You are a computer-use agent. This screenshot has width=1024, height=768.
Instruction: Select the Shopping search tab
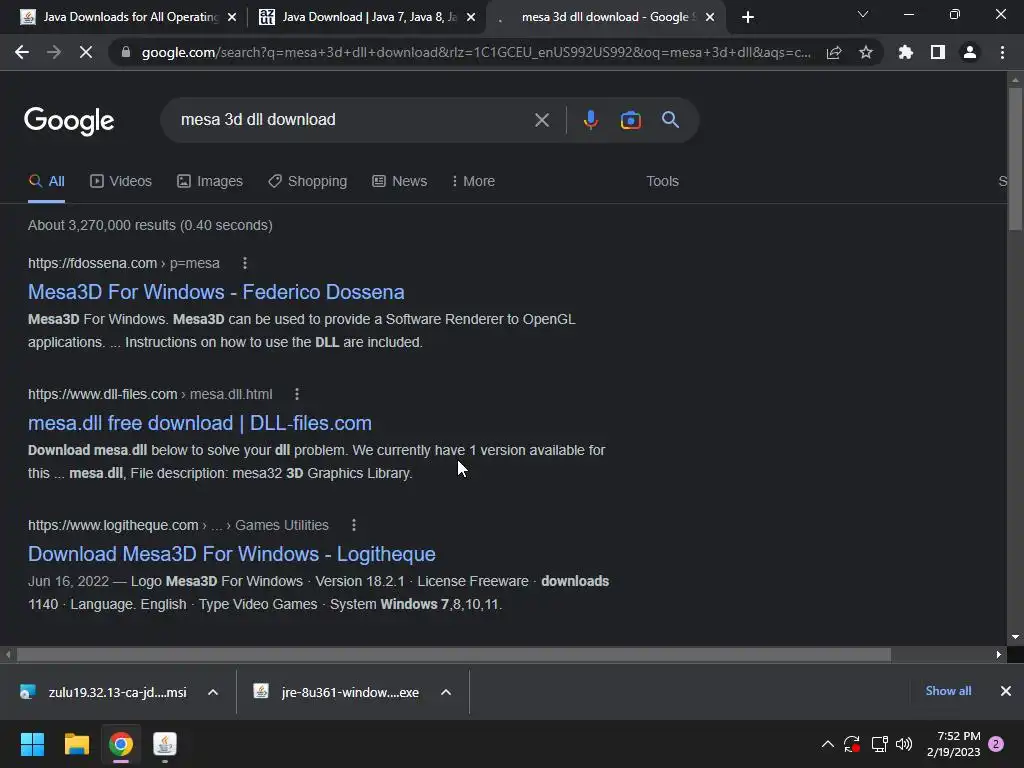coord(308,182)
